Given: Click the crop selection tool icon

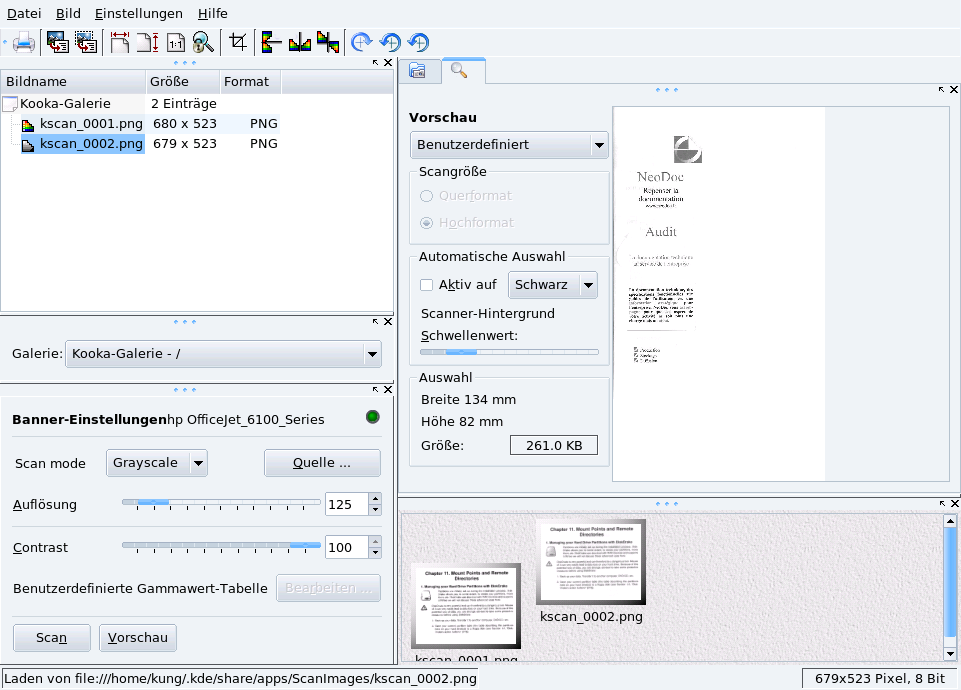Looking at the screenshot, I should 238,42.
